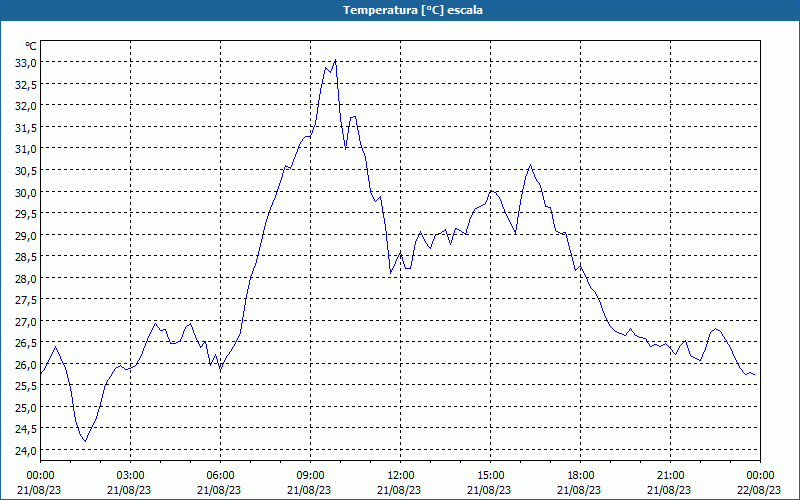This screenshot has width=800, height=500.
Task: Click the 27,0 y-axis label
Action: pos(26,322)
